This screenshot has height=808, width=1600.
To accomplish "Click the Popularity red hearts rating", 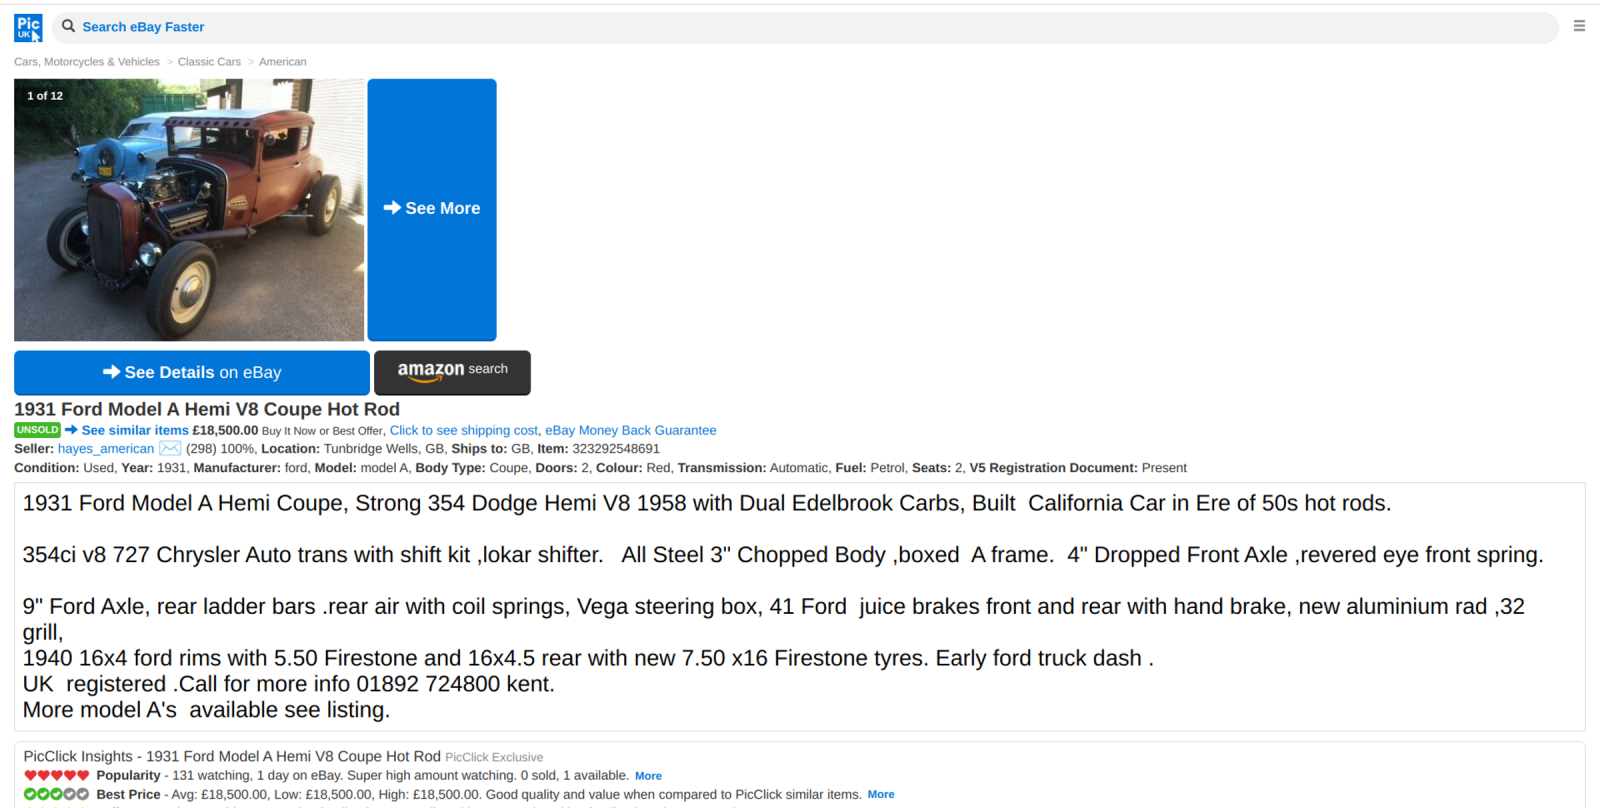I will point(57,775).
